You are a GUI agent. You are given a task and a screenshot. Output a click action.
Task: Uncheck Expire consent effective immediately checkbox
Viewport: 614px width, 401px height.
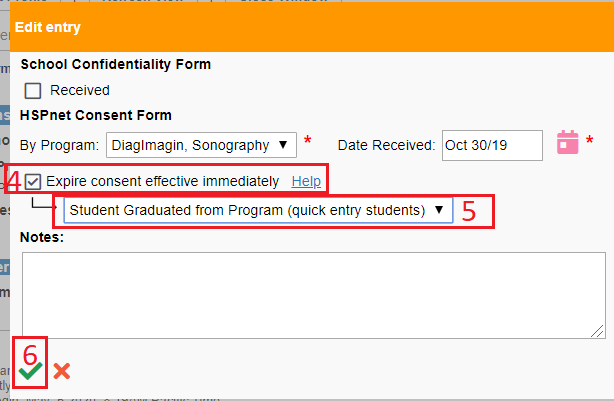pos(33,182)
